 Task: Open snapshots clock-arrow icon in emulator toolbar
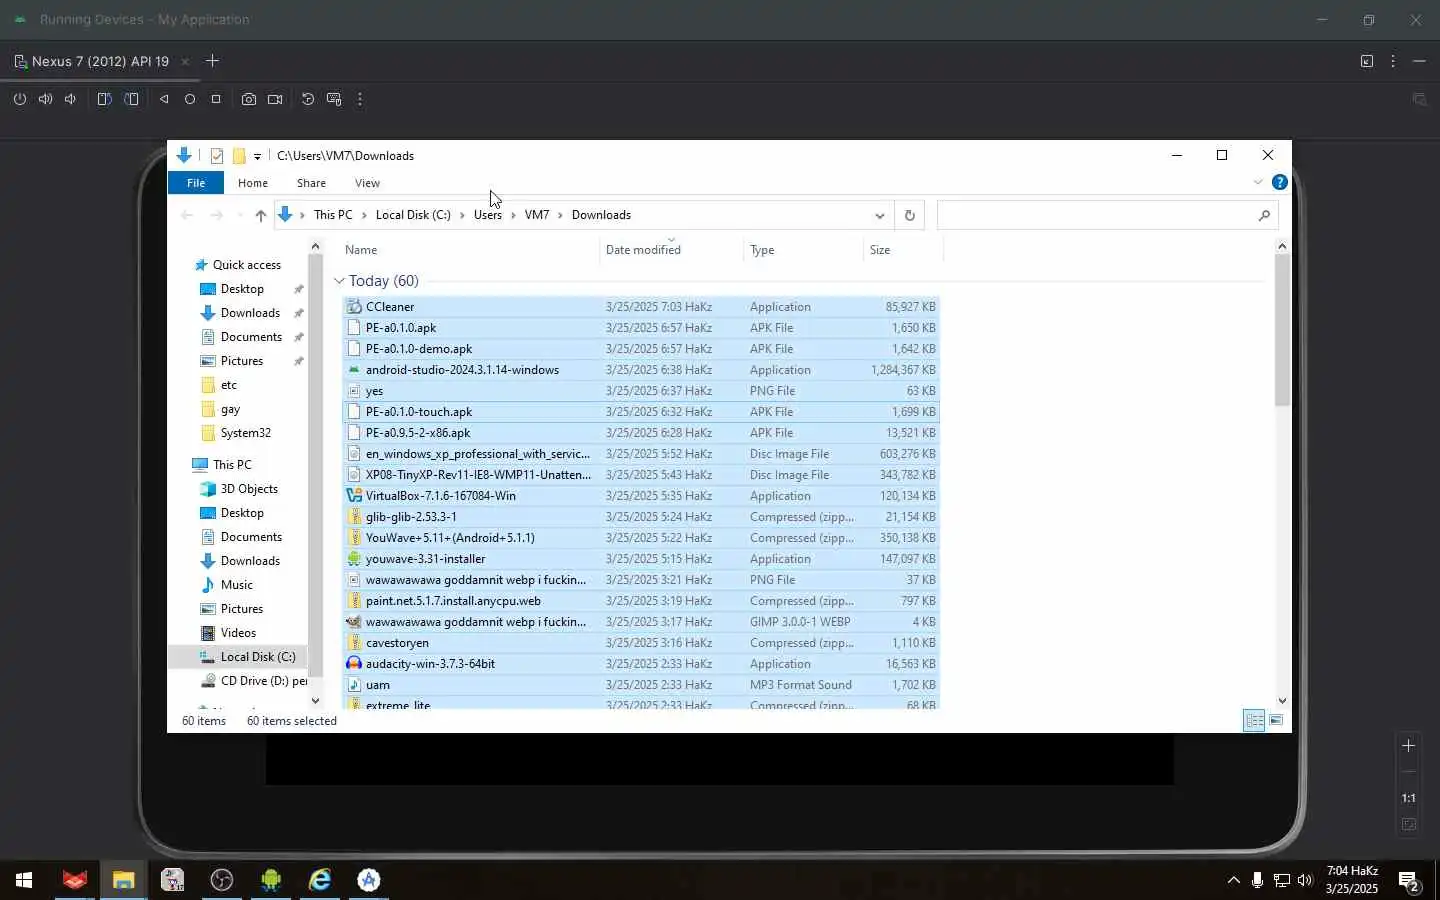[308, 99]
